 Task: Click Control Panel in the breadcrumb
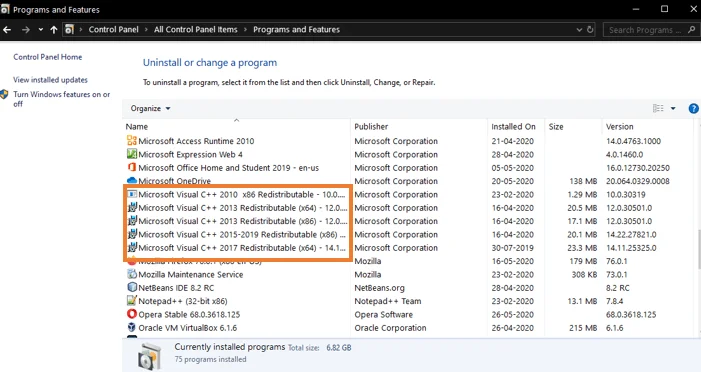coord(114,30)
